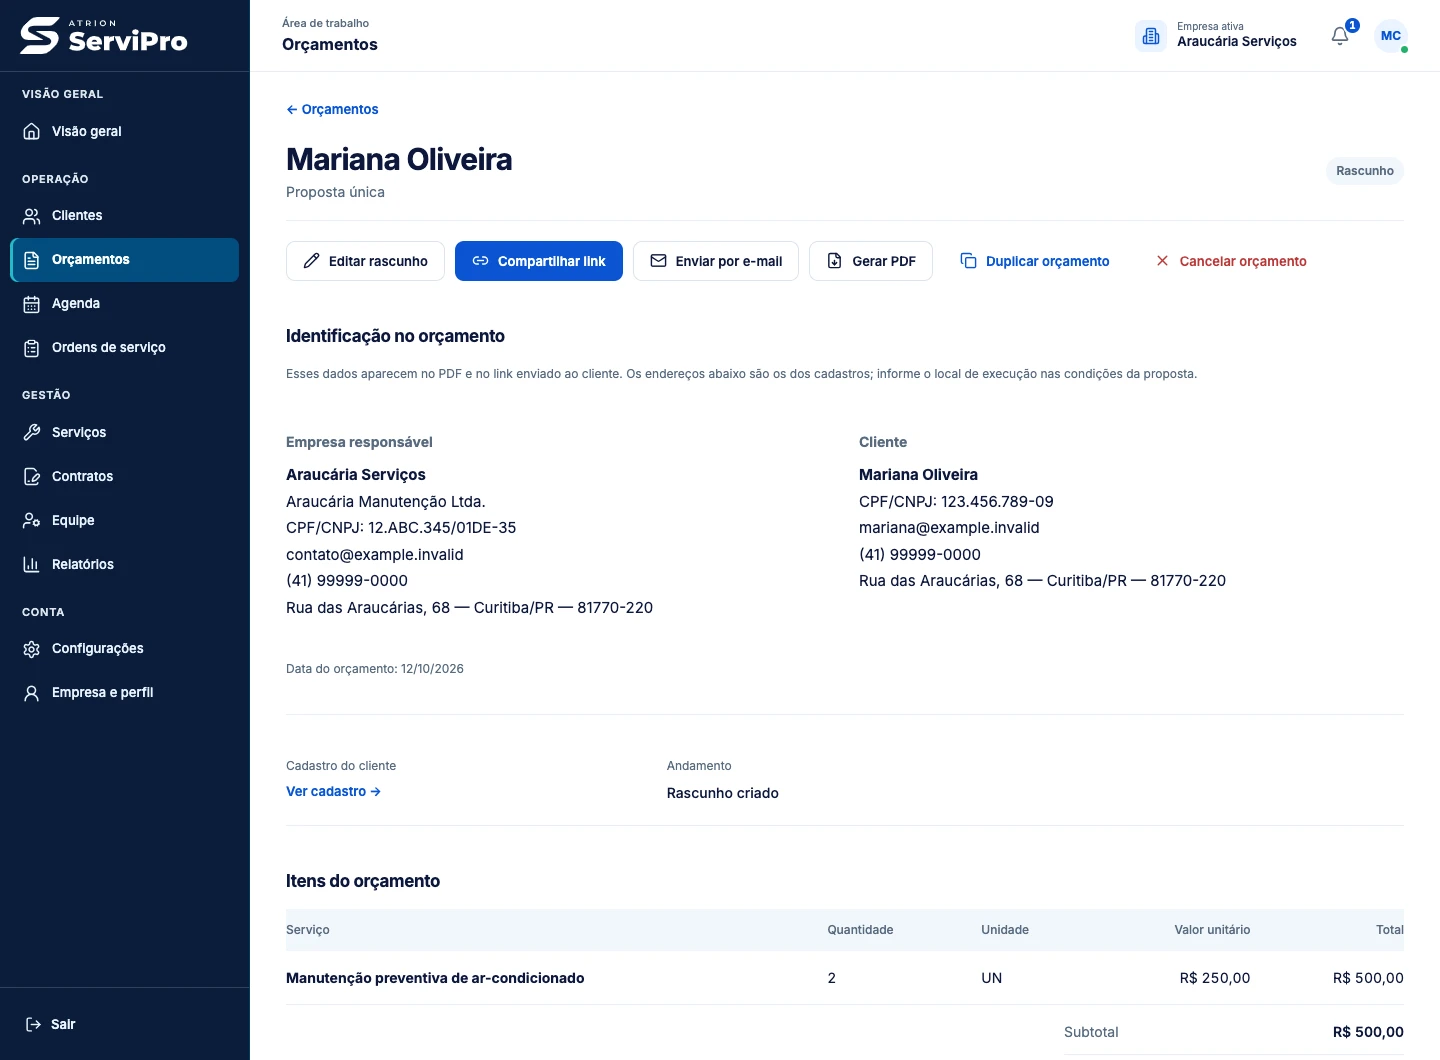1440x1060 pixels.
Task: Click the active company building icon
Action: click(1151, 36)
